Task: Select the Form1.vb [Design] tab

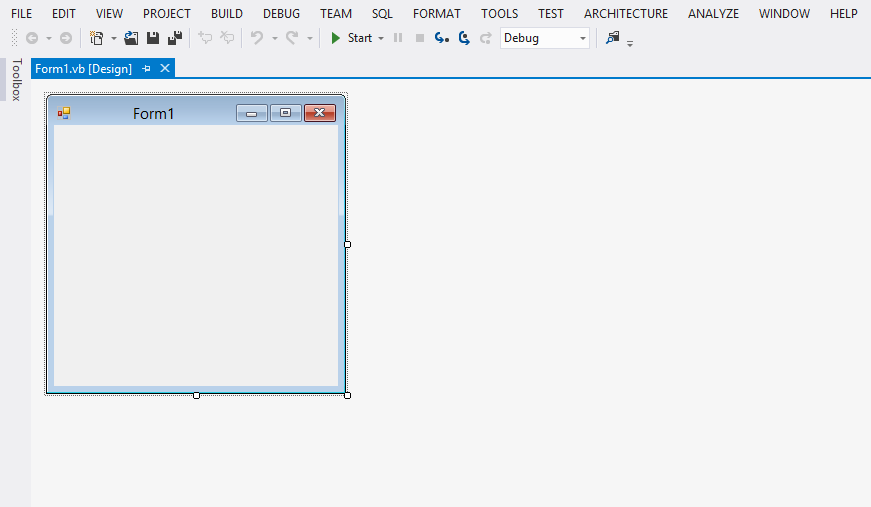Action: [x=83, y=68]
